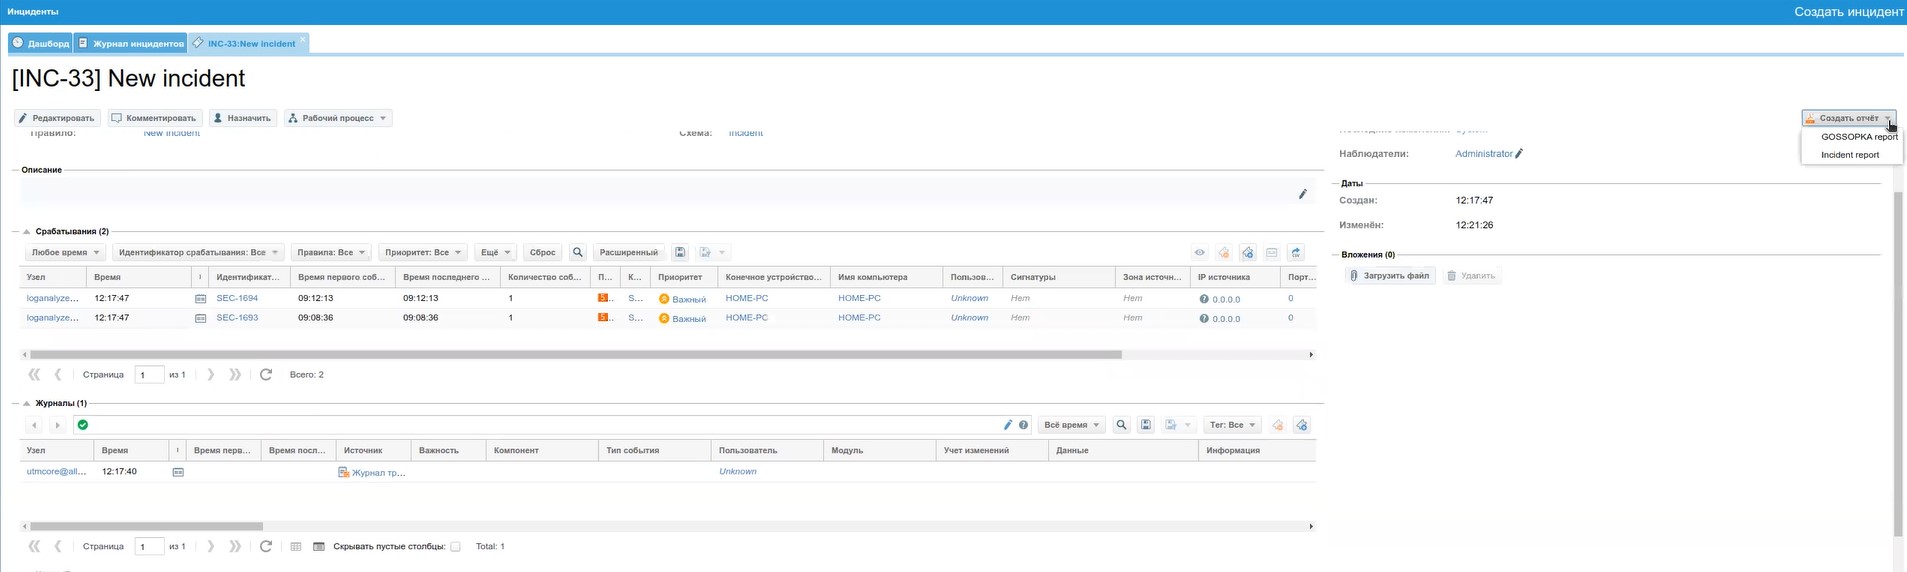
Task: Expand the Рабочий процесс dropdown
Action: (x=337, y=118)
